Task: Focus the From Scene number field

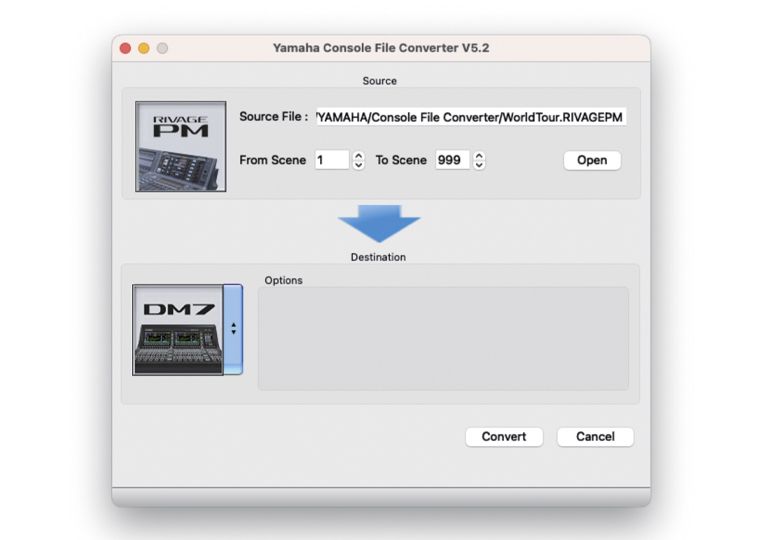Action: click(x=331, y=160)
